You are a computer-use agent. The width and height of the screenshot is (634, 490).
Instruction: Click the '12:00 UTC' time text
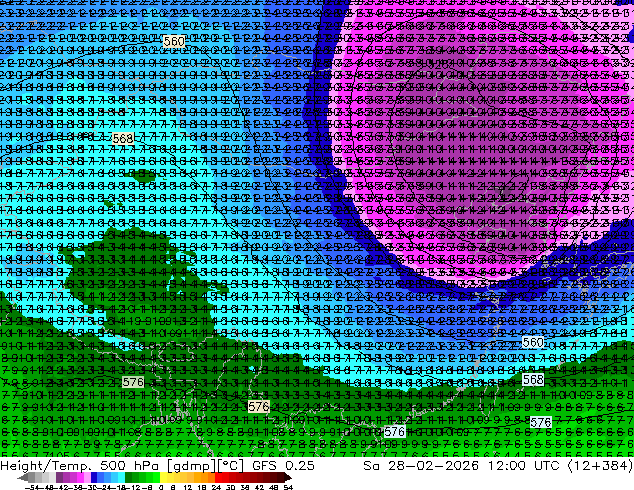[524, 466]
